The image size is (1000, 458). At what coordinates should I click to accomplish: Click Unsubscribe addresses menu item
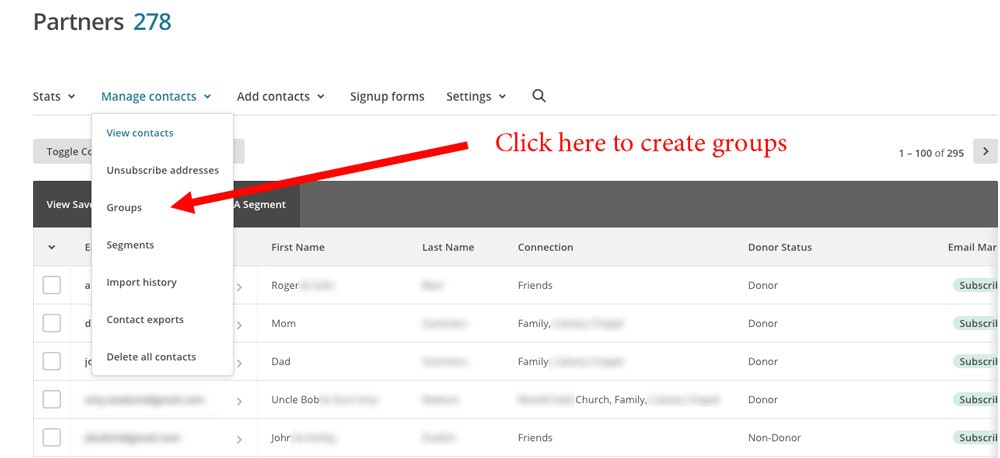(162, 170)
